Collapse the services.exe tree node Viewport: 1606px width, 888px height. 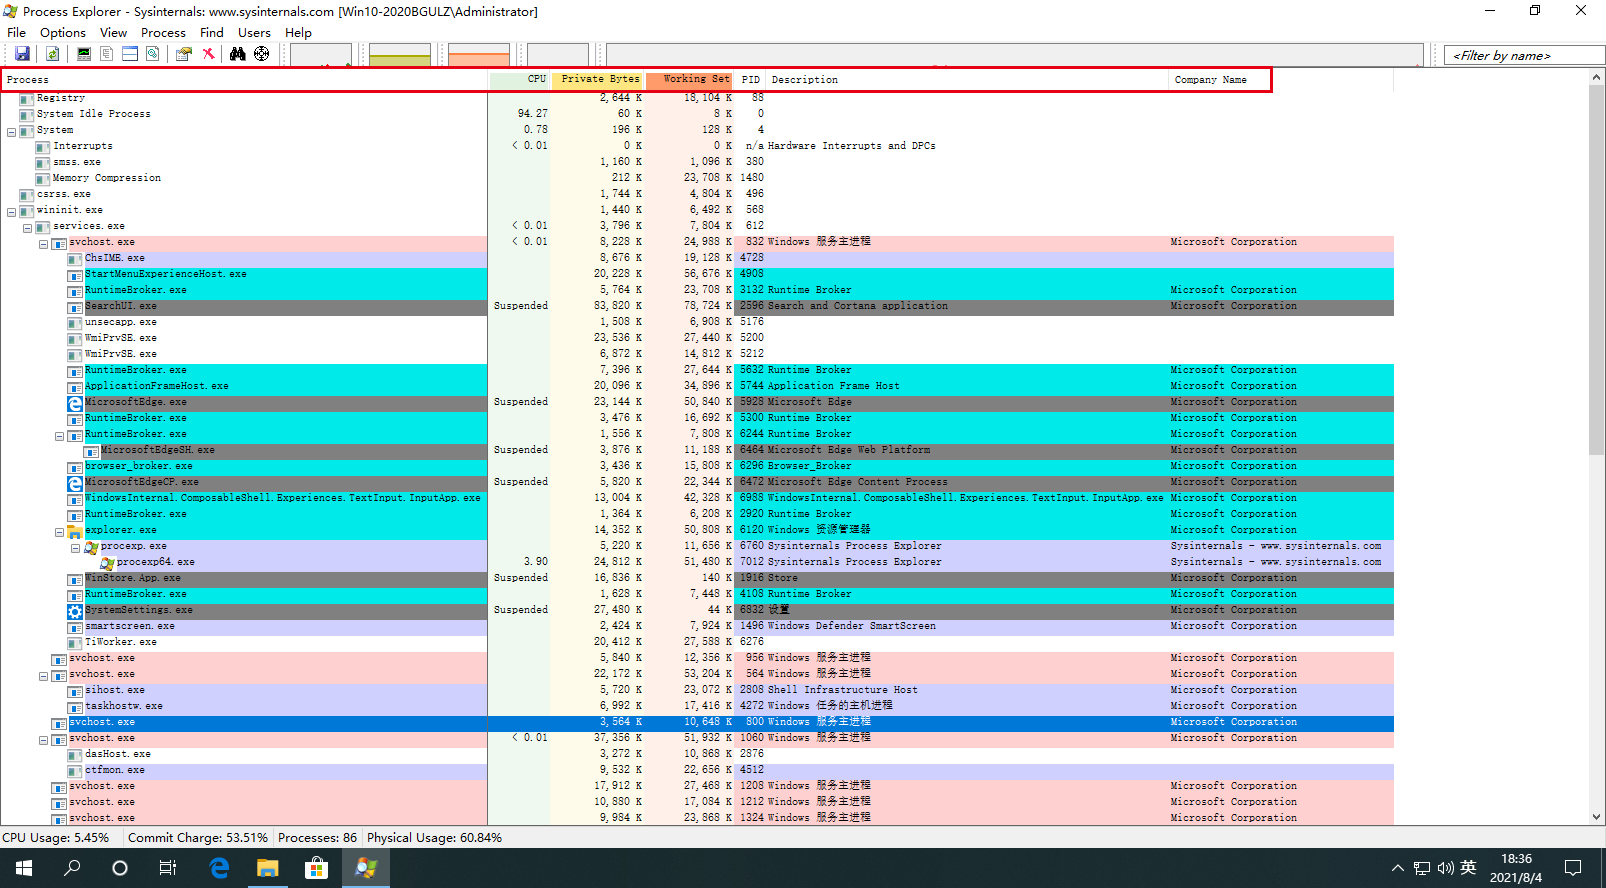pyautogui.click(x=28, y=227)
